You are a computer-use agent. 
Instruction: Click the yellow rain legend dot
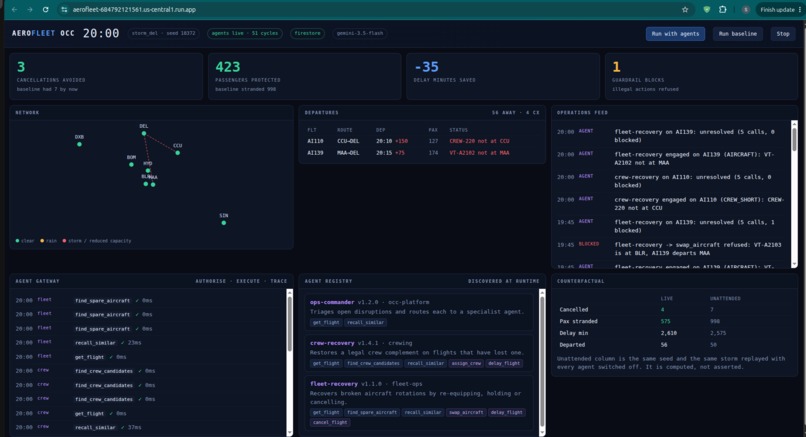[42, 241]
